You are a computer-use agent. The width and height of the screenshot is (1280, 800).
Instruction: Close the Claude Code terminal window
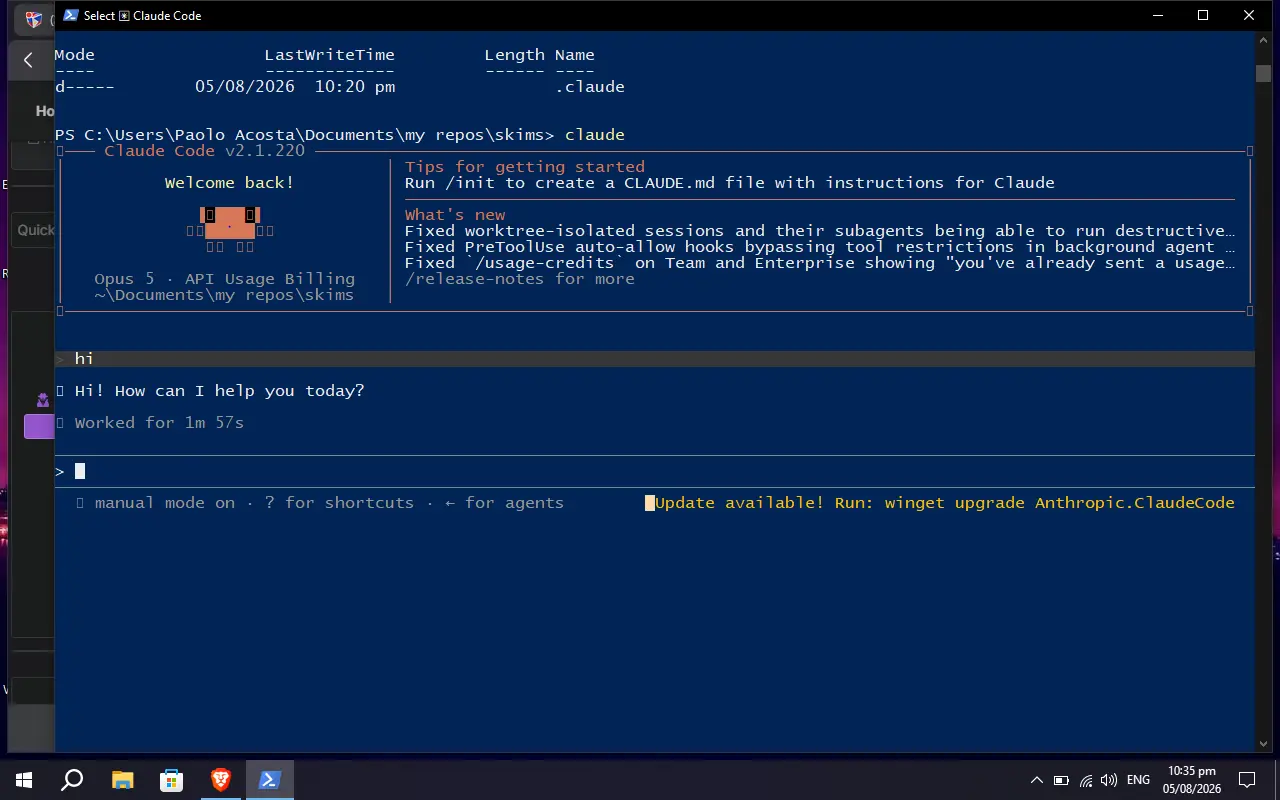(x=1249, y=15)
